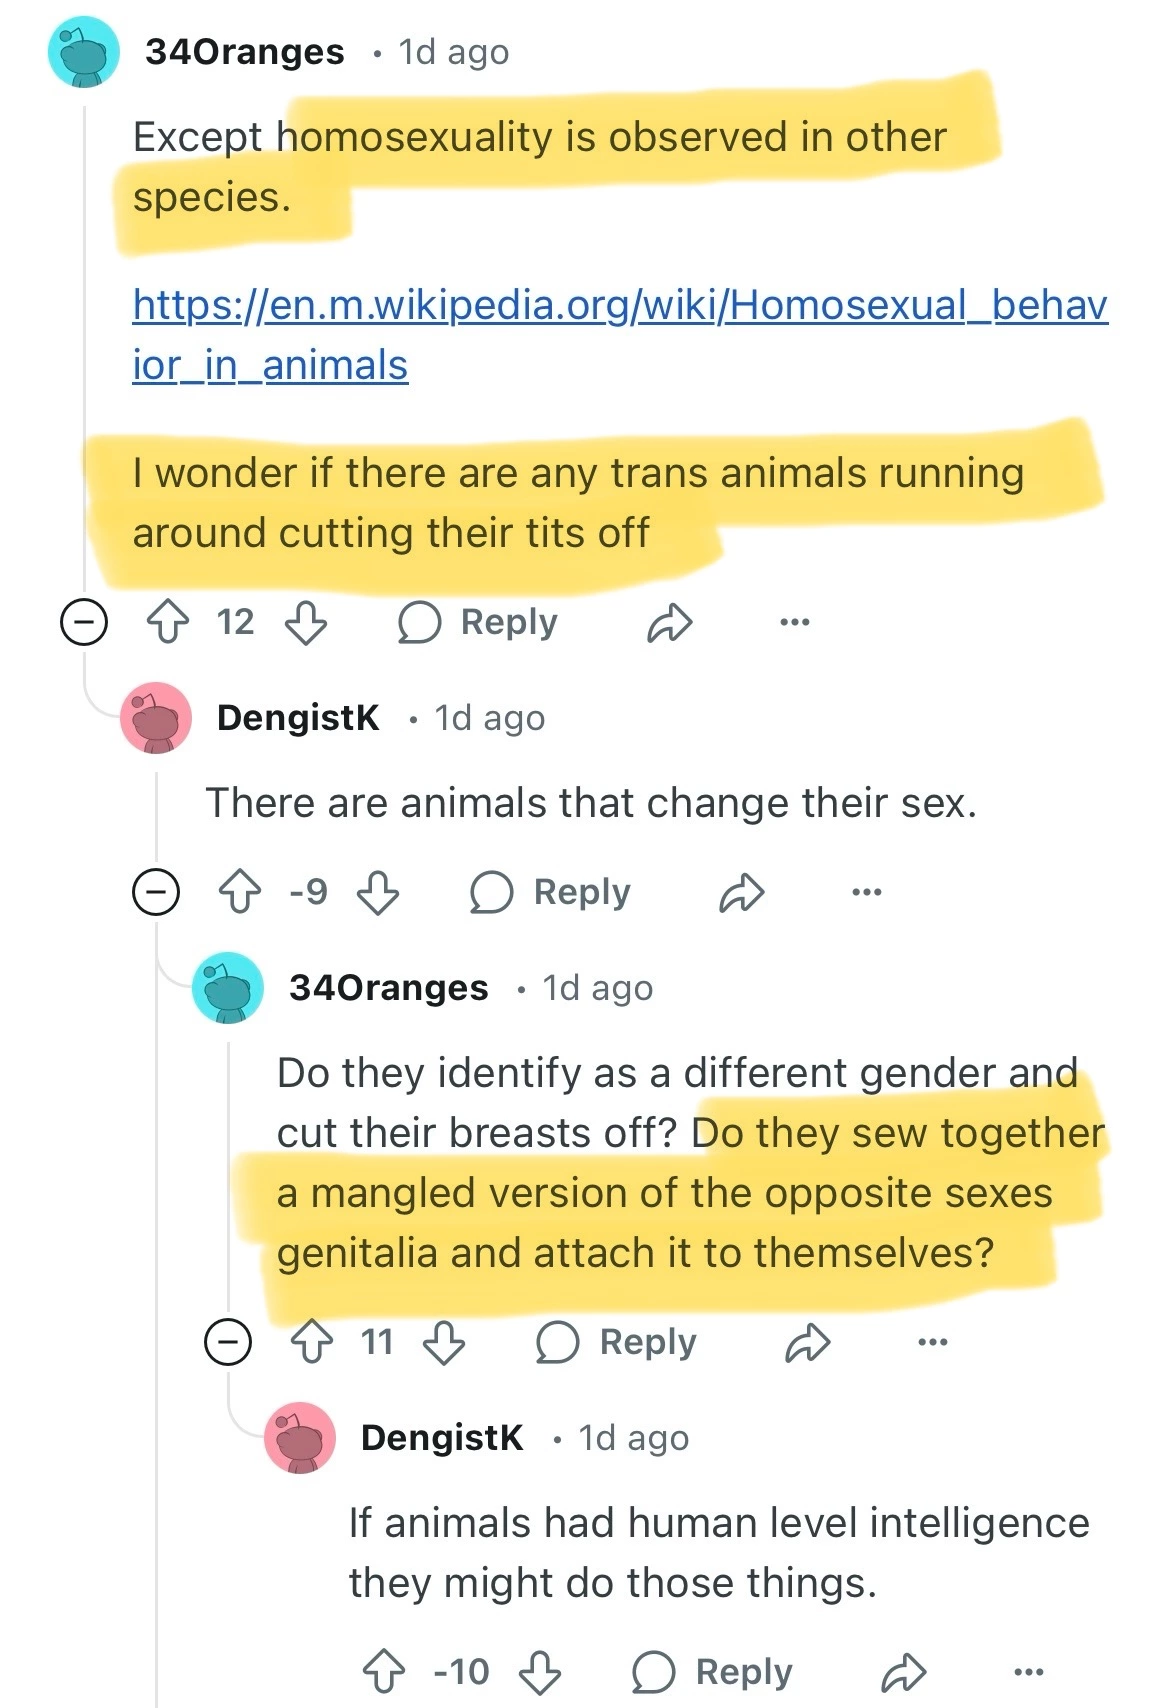Upvote the comment with 11 points

(x=312, y=1342)
